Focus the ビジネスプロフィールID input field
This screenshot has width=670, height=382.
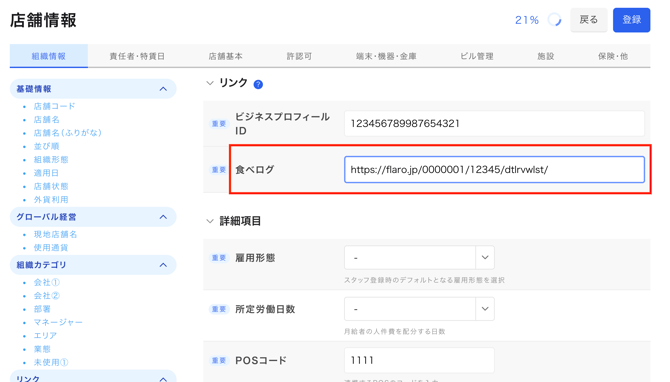(x=494, y=123)
